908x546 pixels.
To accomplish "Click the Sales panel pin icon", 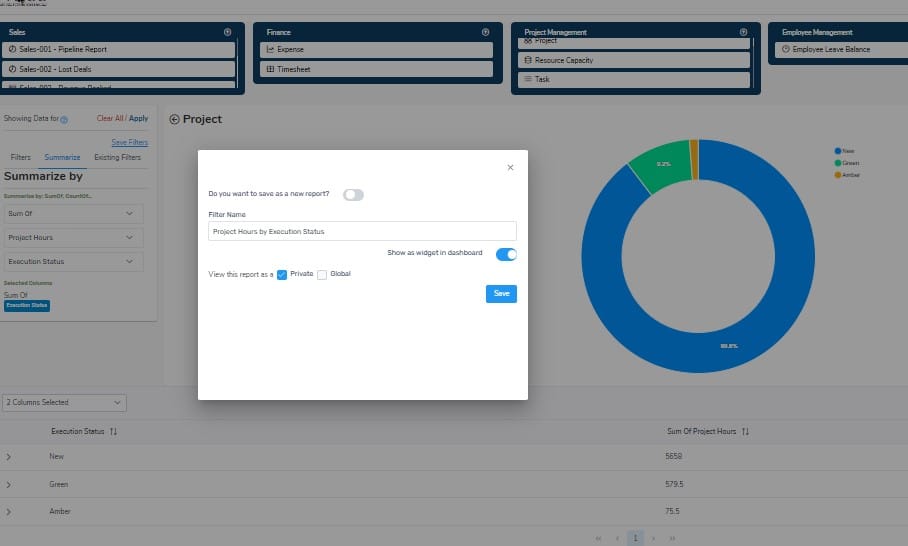I will [x=228, y=32].
